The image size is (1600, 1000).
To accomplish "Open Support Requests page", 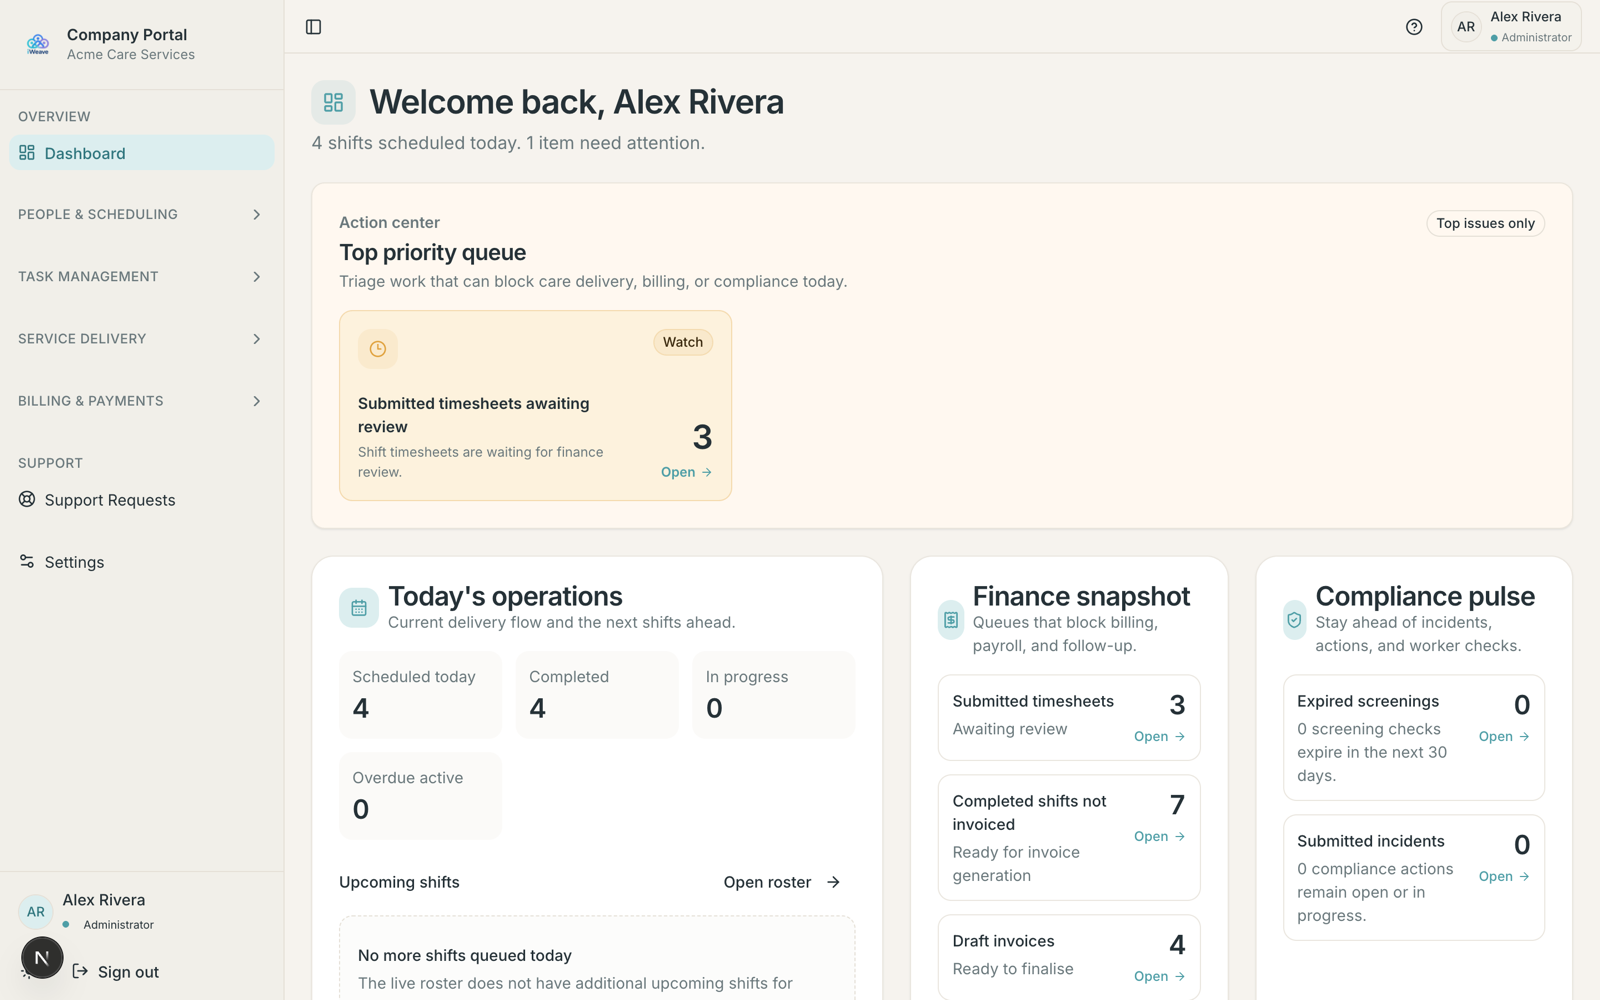I will (x=141, y=500).
